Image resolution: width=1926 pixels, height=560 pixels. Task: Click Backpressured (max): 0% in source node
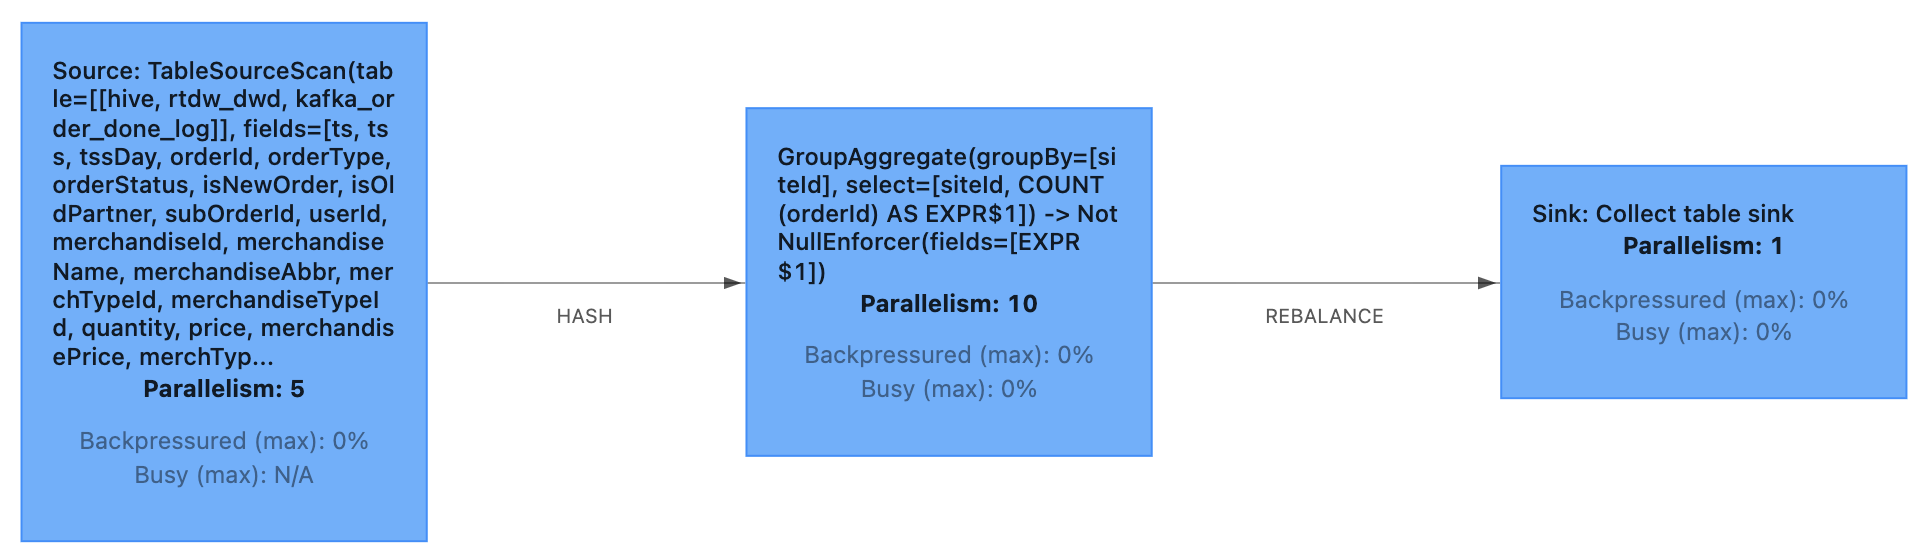224,441
